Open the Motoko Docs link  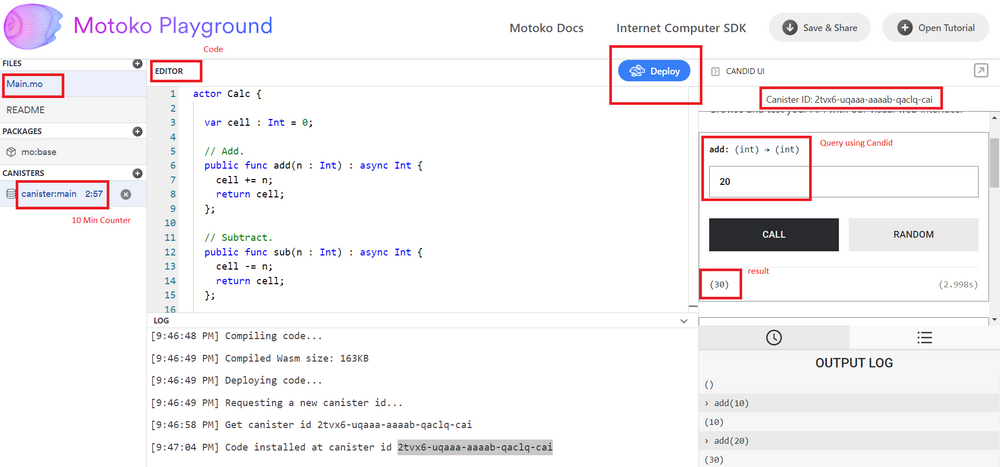[546, 28]
